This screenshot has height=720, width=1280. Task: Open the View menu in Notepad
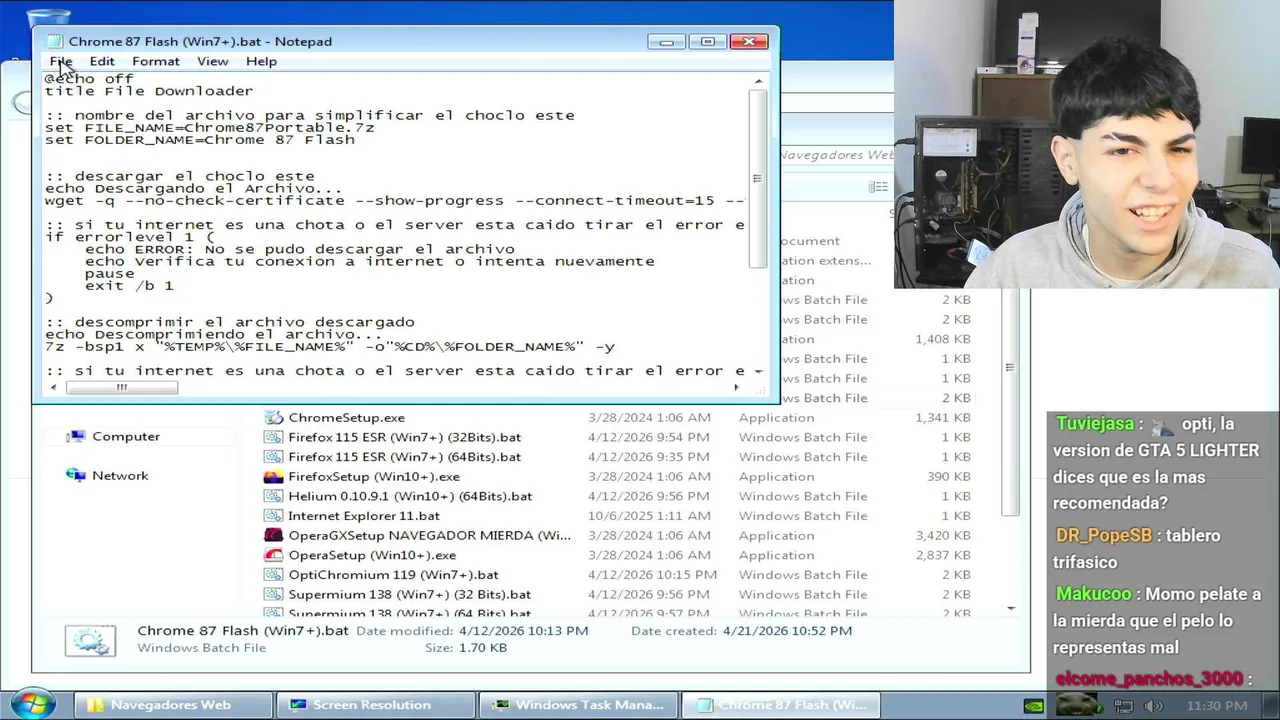click(x=212, y=61)
